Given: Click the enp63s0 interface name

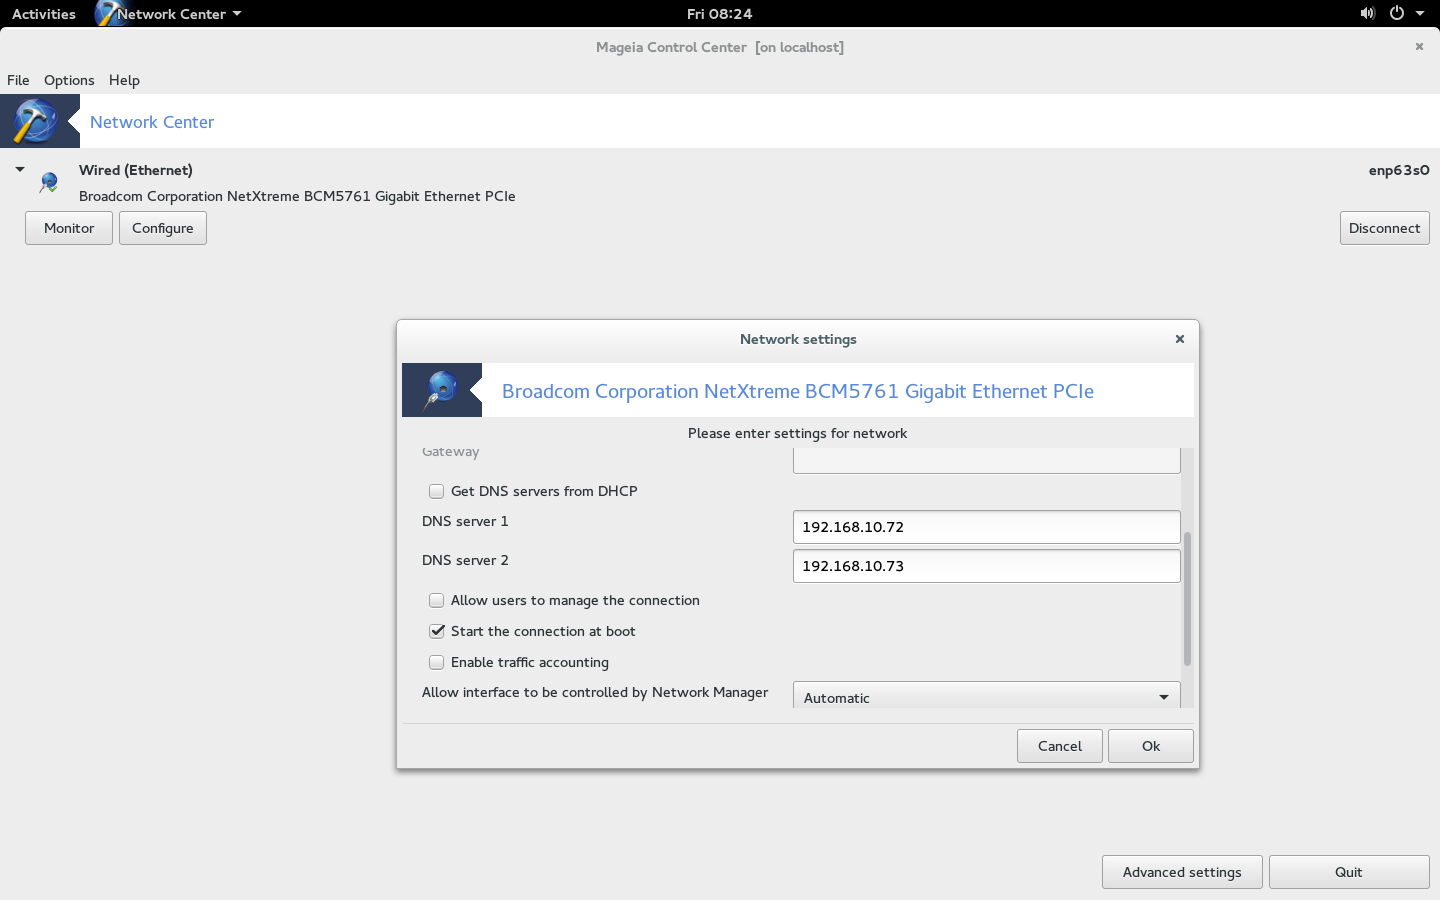Looking at the screenshot, I should pyautogui.click(x=1399, y=170).
